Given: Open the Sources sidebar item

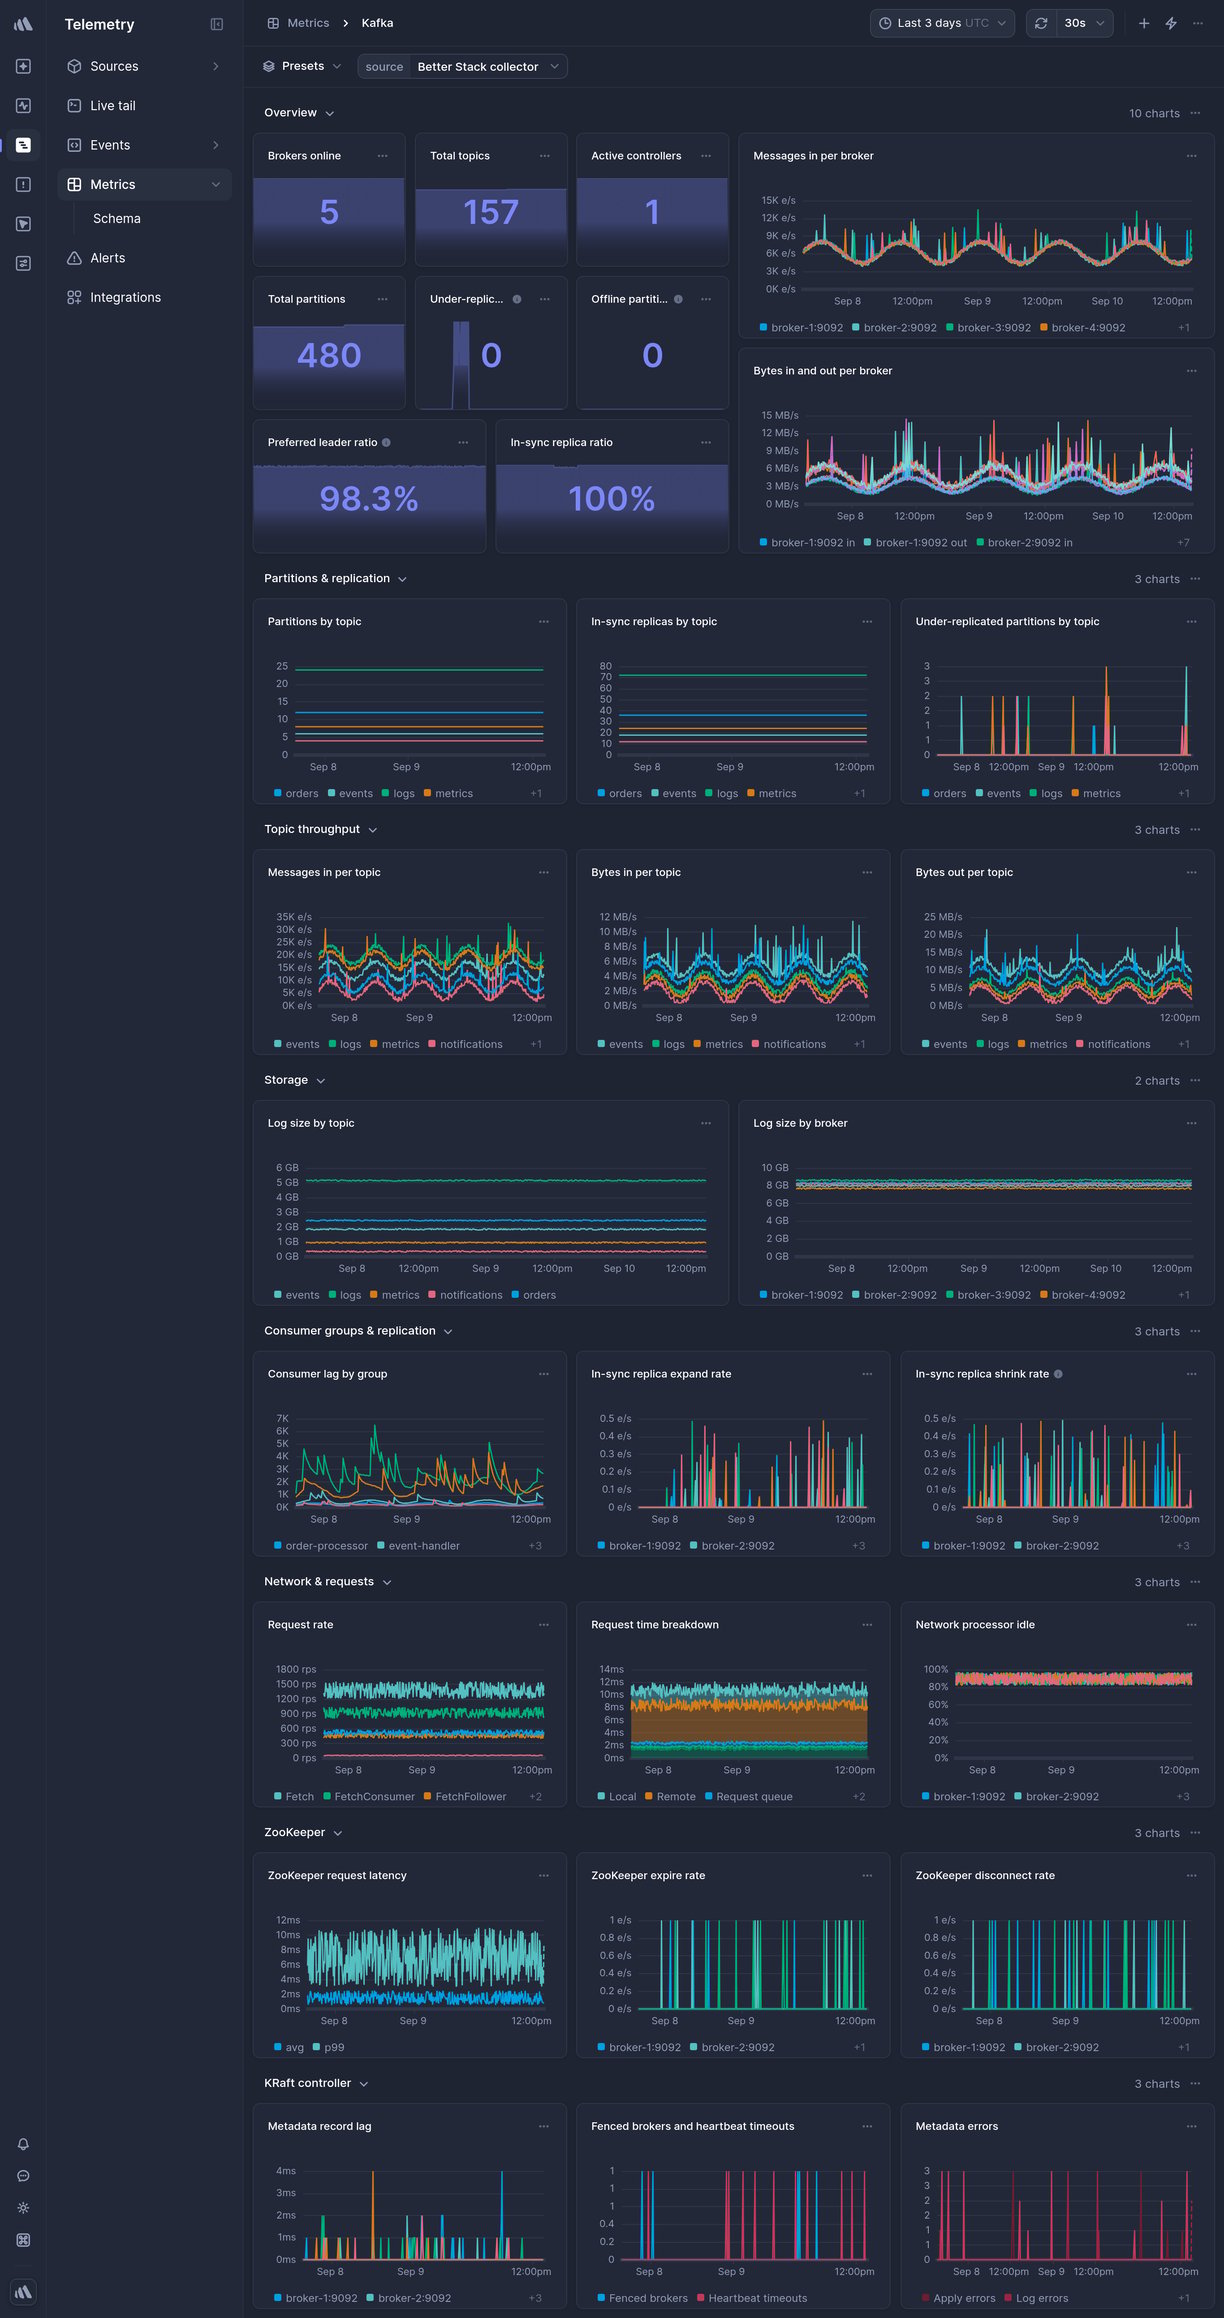Looking at the screenshot, I should (x=144, y=66).
